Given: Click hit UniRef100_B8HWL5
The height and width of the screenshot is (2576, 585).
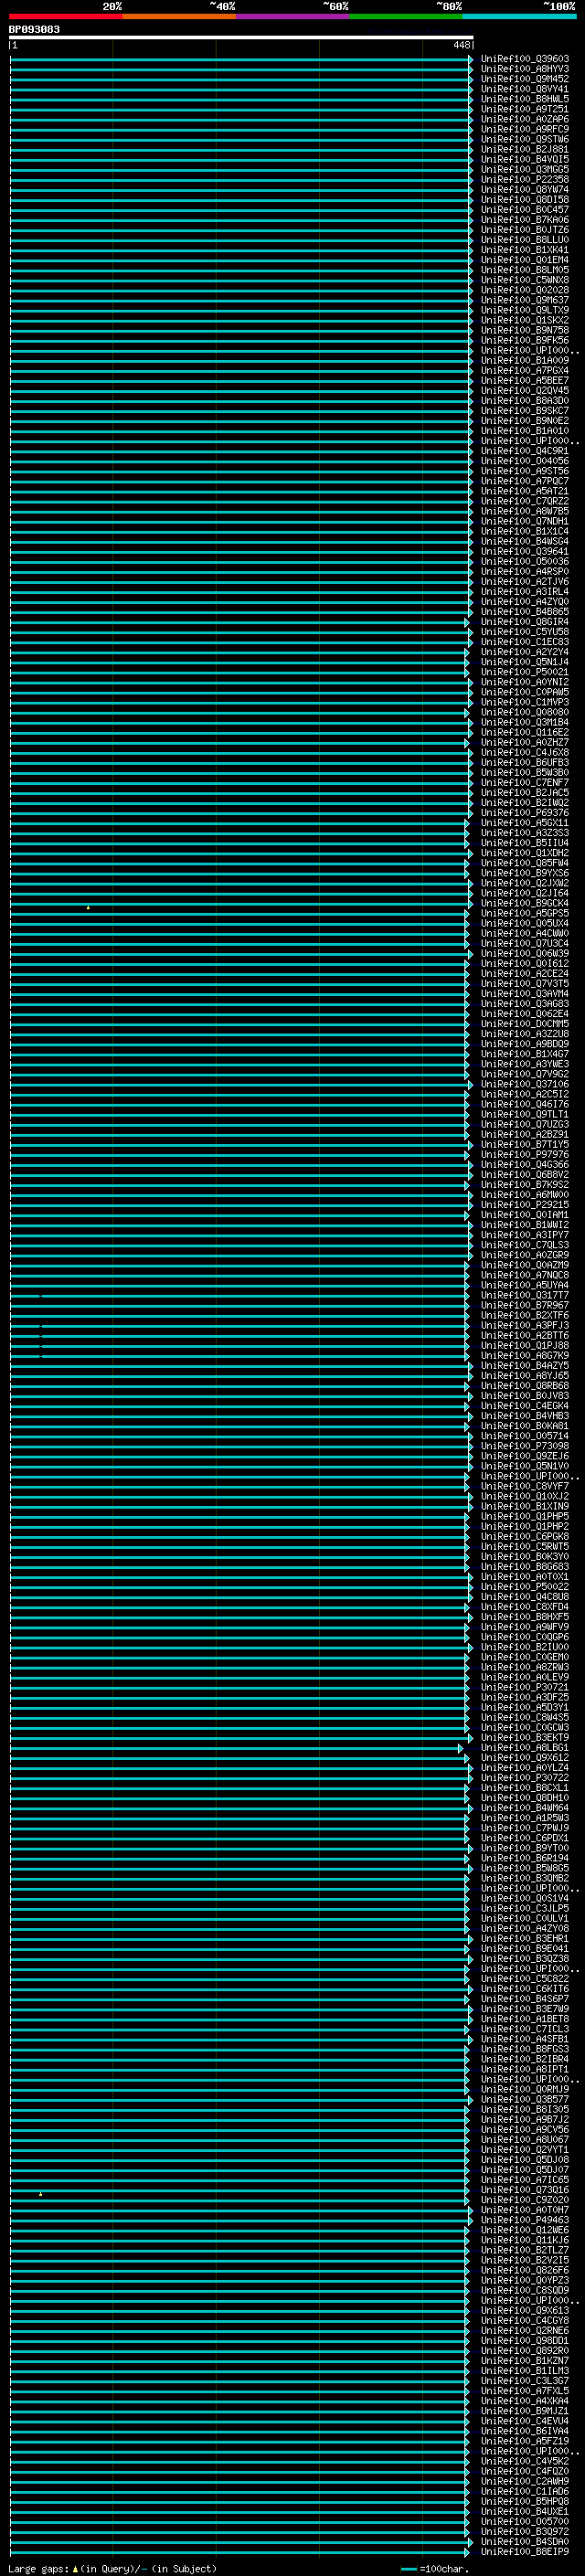Looking at the screenshot, I should [525, 99].
